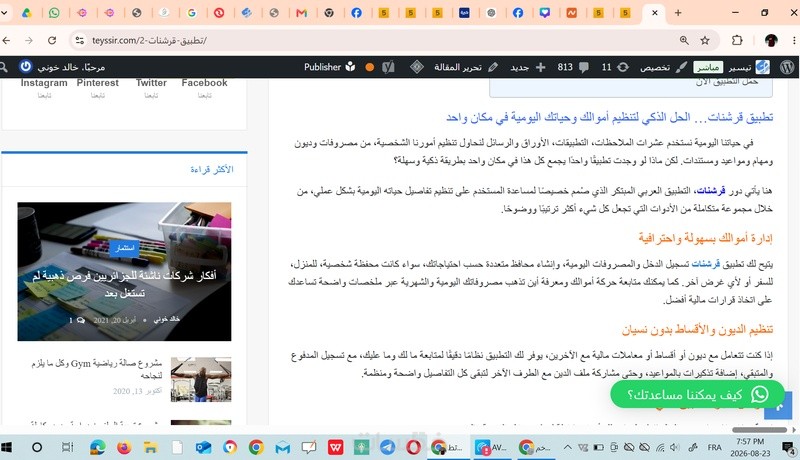The image size is (800, 460).
Task: Open the Yoast SEO icon in admin bar
Action: coord(388,67)
